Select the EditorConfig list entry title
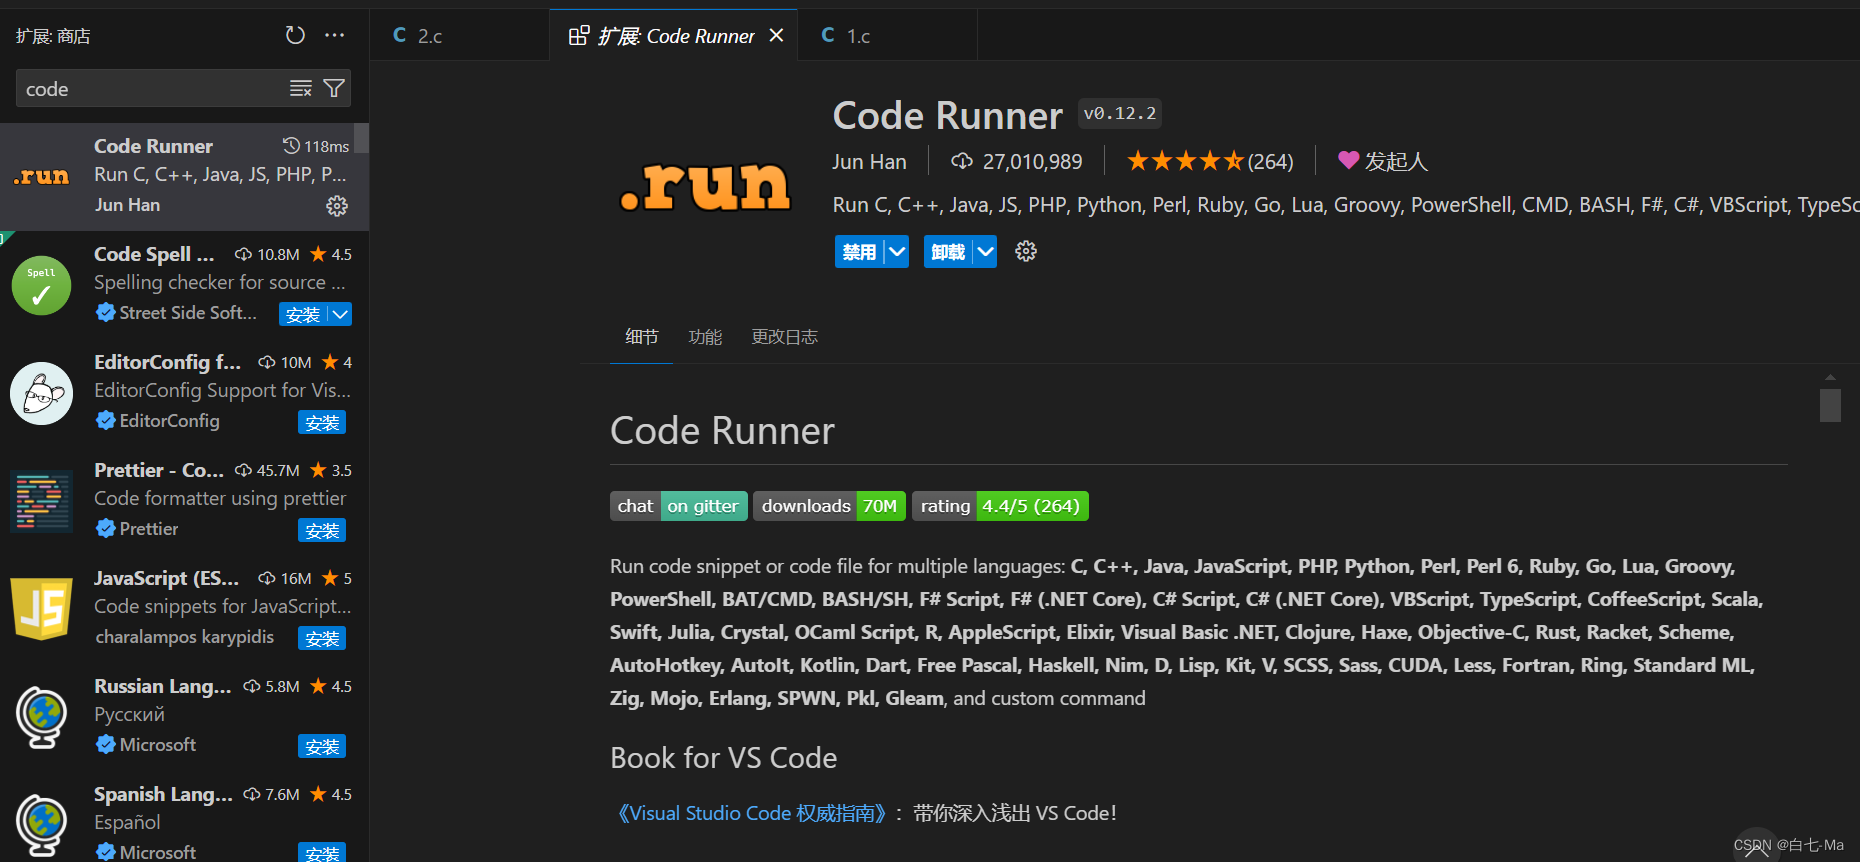The height and width of the screenshot is (862, 1860). point(167,362)
